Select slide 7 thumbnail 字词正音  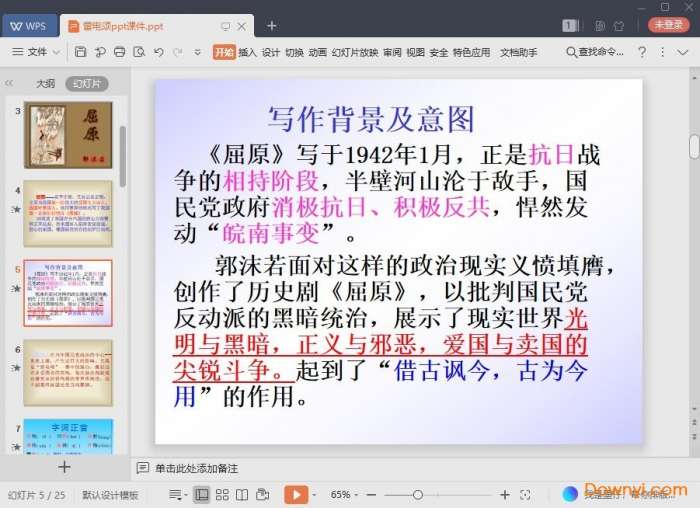point(68,437)
